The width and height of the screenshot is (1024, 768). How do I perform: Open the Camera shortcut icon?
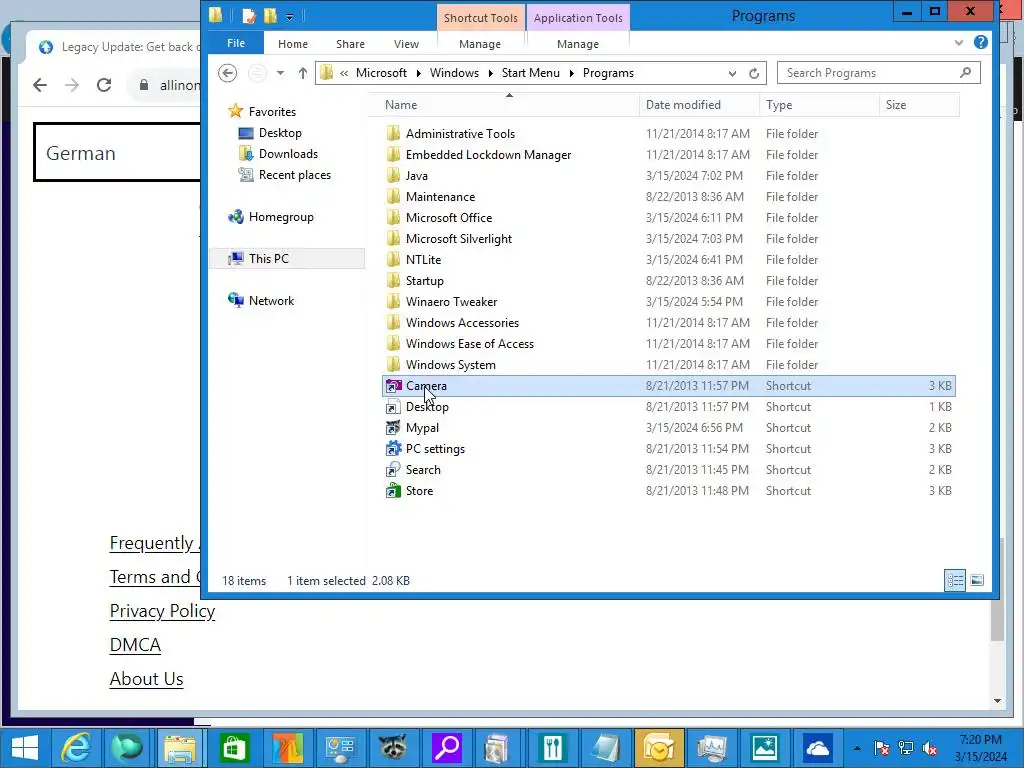click(393, 386)
